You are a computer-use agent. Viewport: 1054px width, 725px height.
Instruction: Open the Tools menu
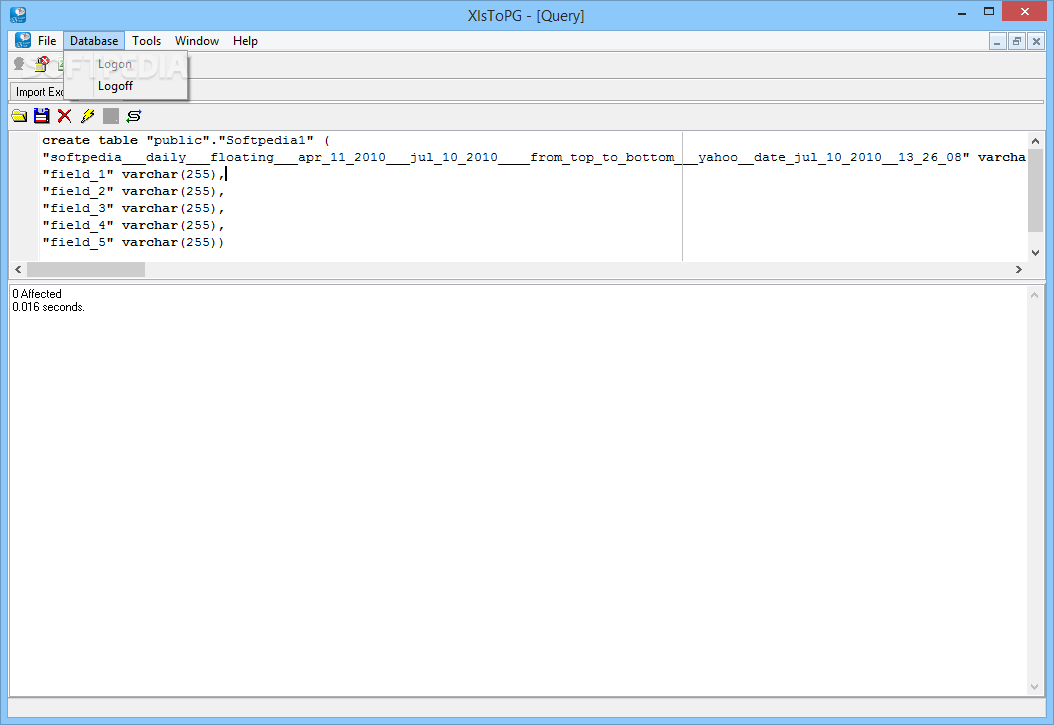[147, 41]
